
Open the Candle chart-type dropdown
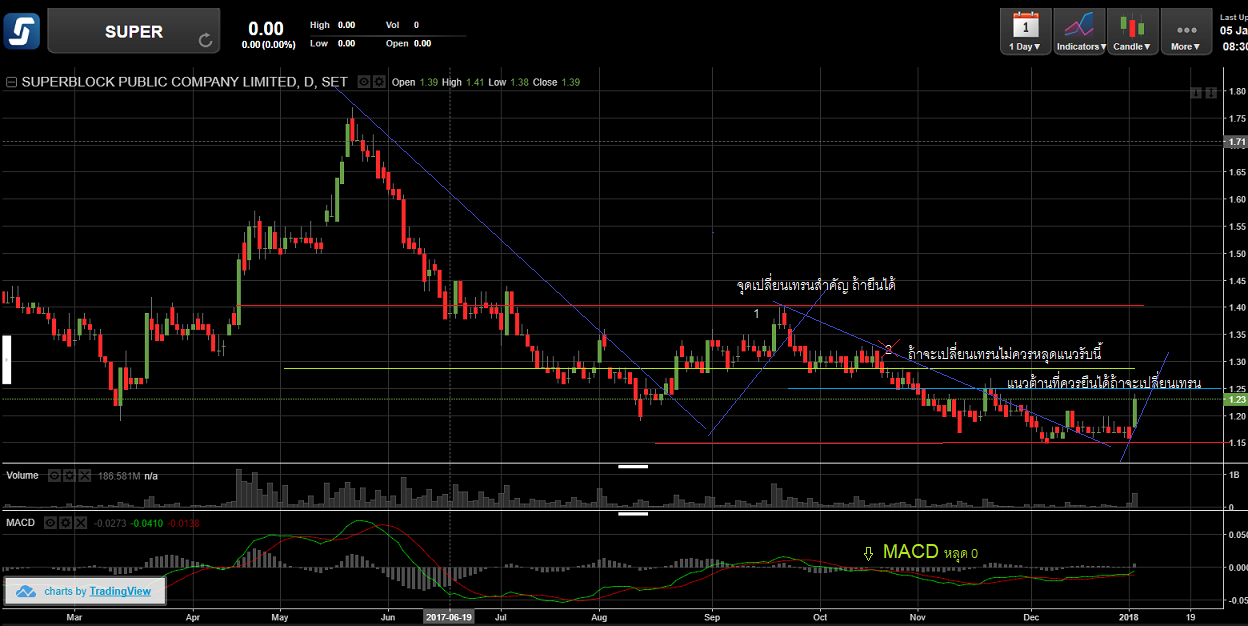pos(1133,31)
